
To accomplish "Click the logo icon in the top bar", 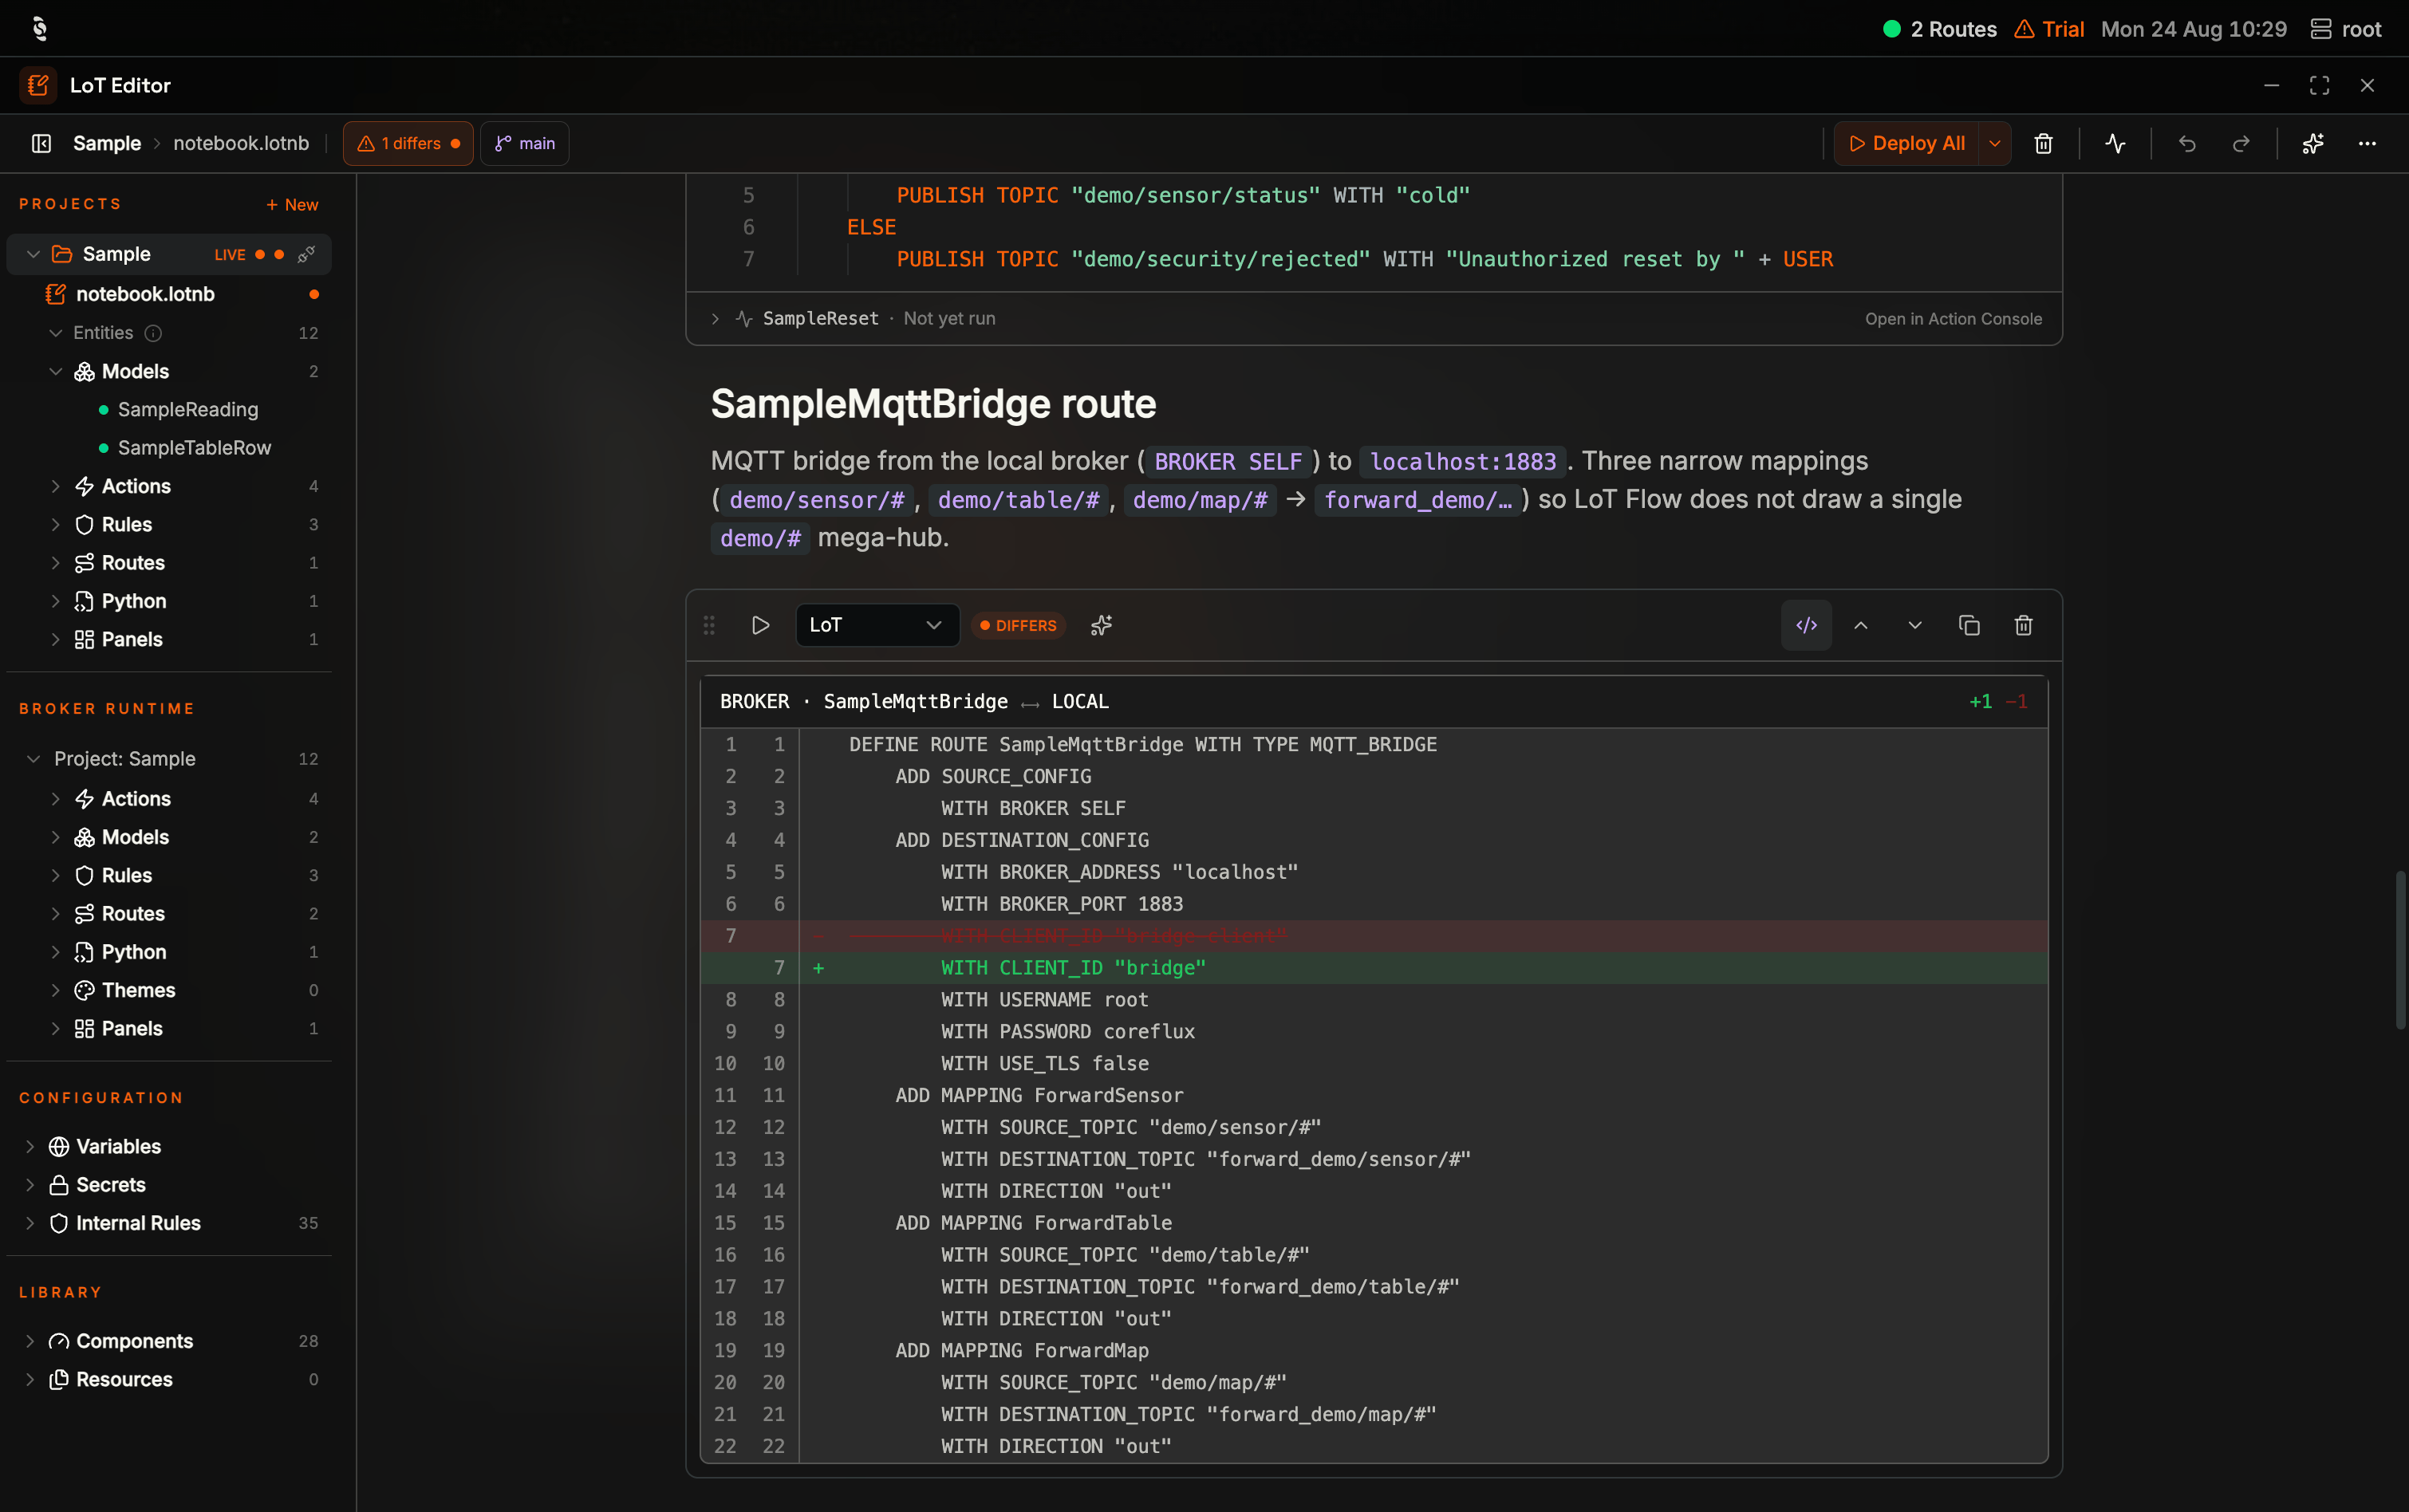I will coord(39,28).
